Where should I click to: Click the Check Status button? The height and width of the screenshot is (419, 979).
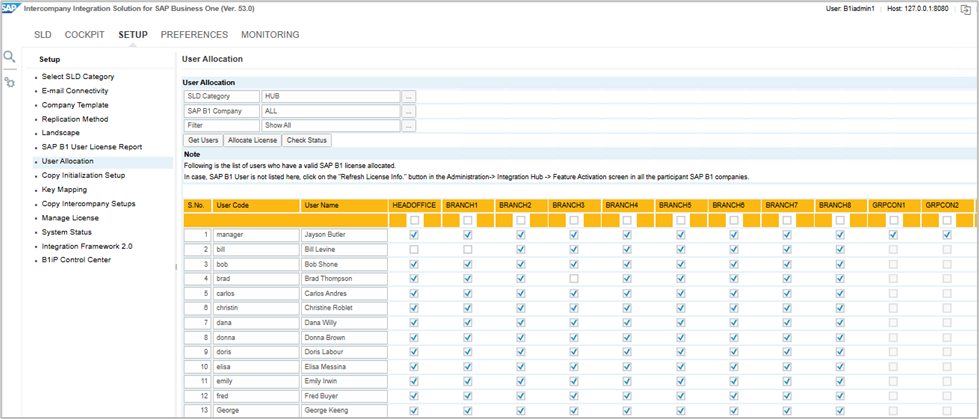coord(306,141)
